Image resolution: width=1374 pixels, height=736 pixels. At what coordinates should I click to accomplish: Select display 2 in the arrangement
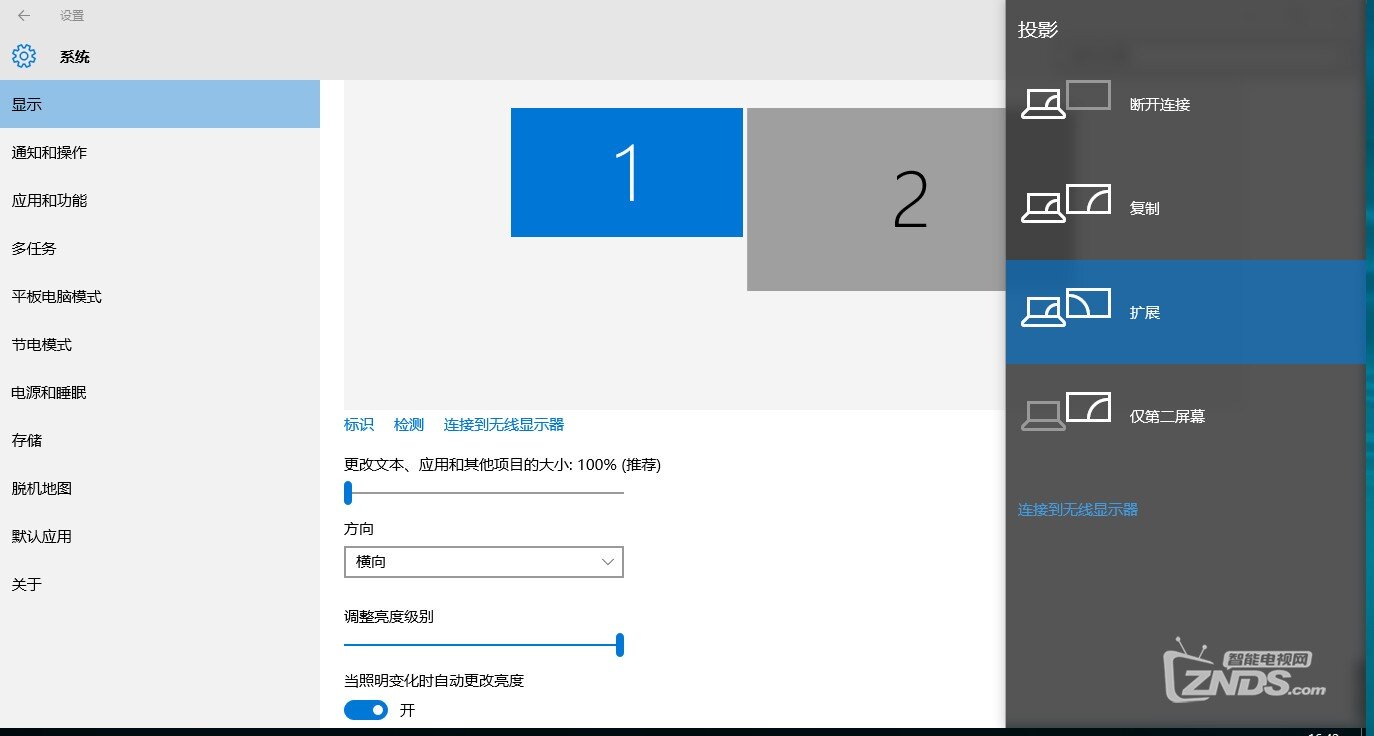coord(876,200)
